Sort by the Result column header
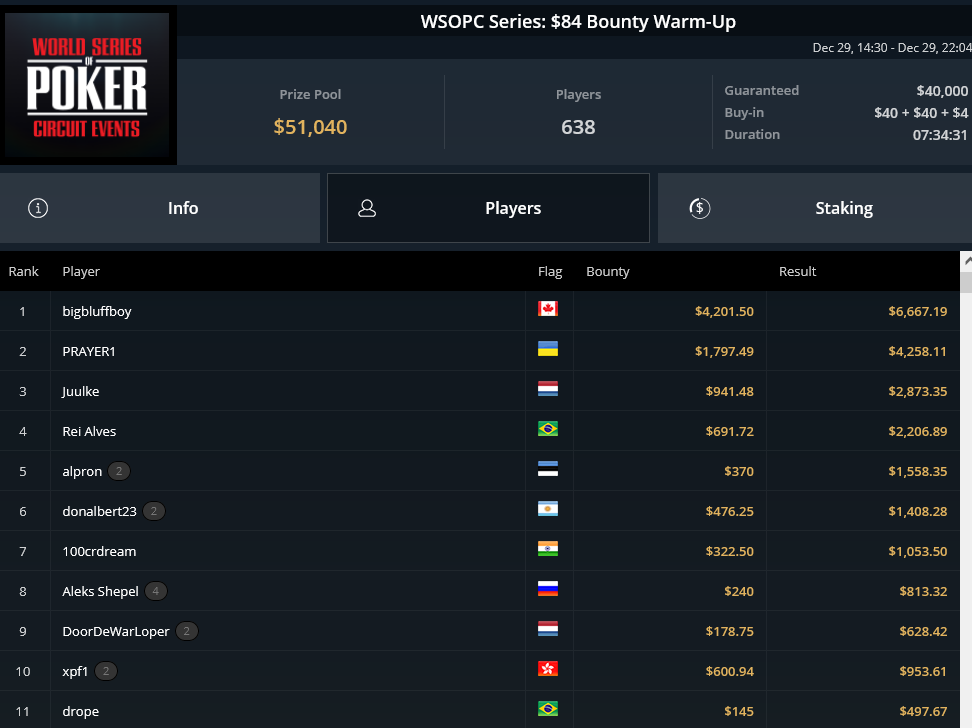 [x=797, y=272]
